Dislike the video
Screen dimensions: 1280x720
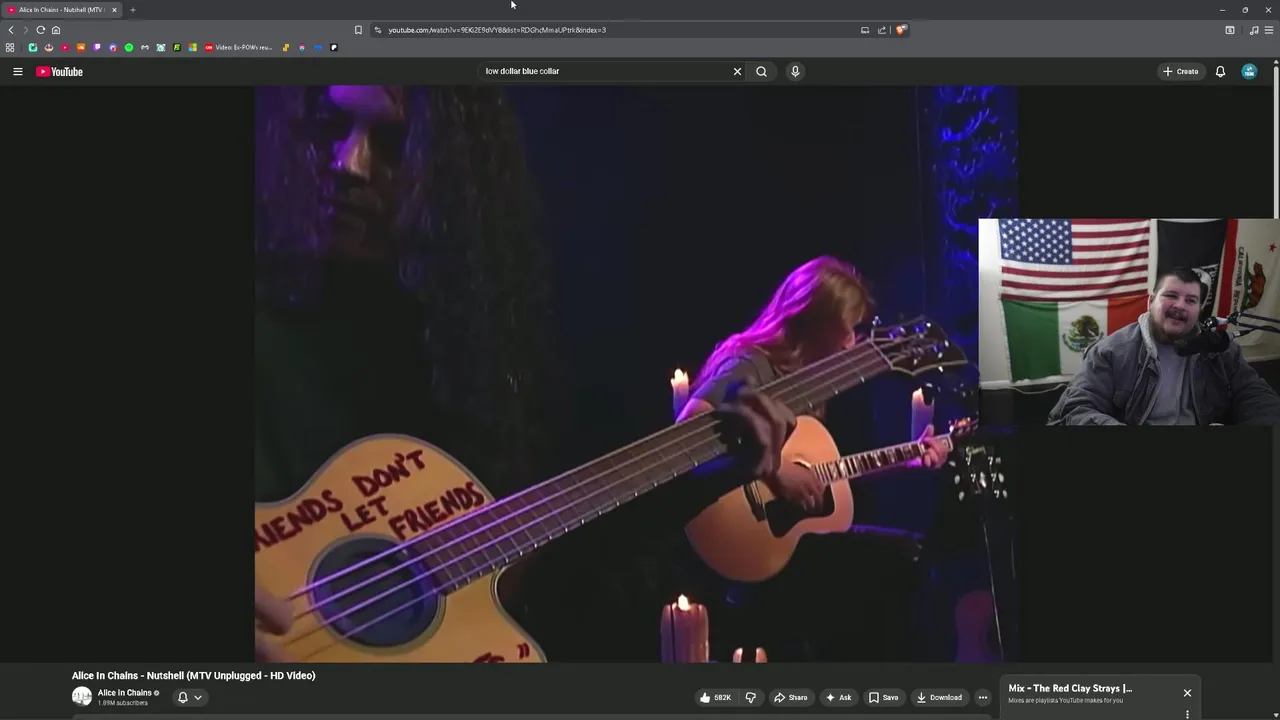[x=751, y=697]
